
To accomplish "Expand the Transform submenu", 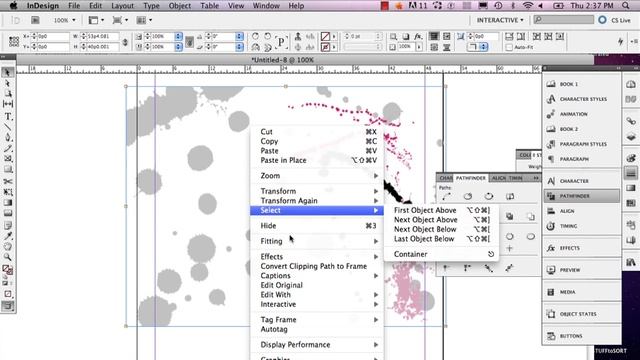I will tap(317, 191).
